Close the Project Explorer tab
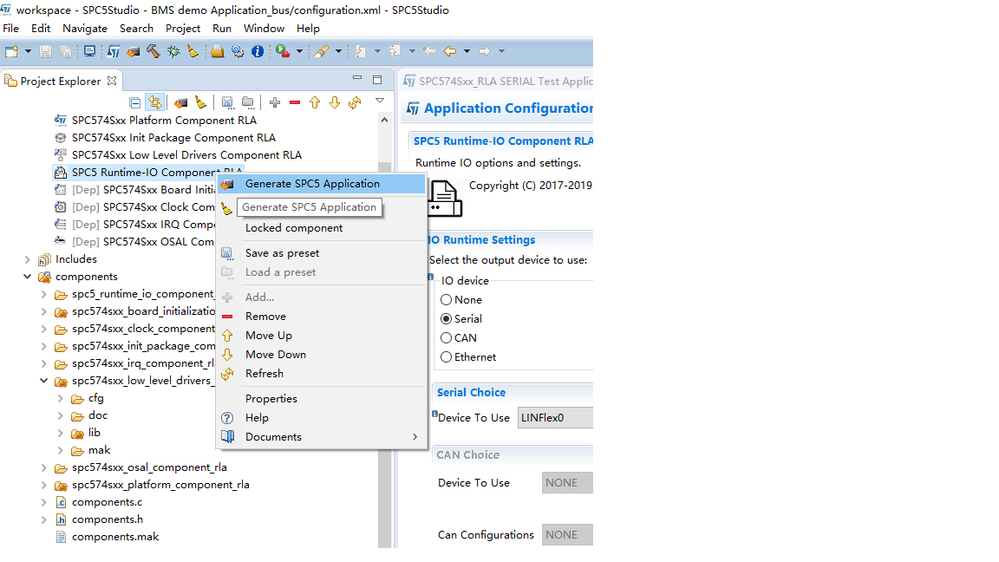 click(112, 81)
